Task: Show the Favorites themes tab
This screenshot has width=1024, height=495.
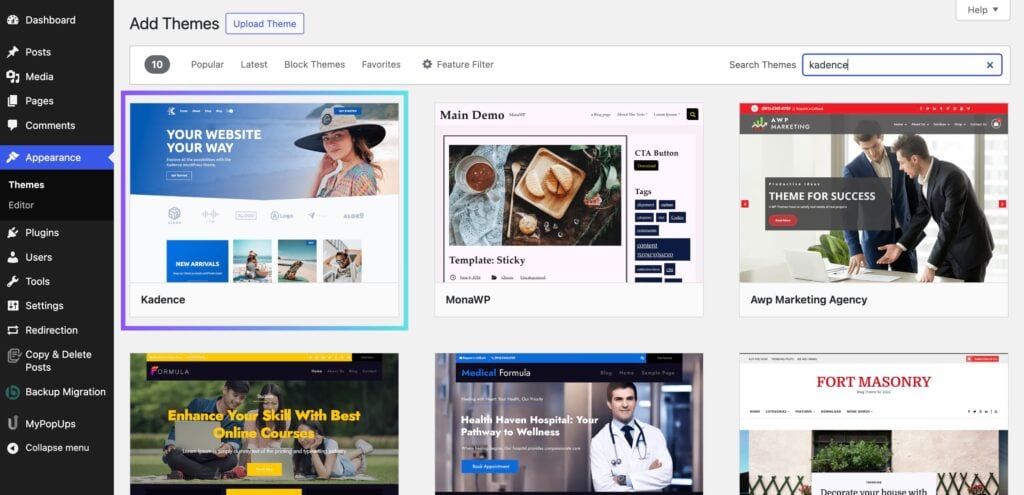Action: [381, 65]
